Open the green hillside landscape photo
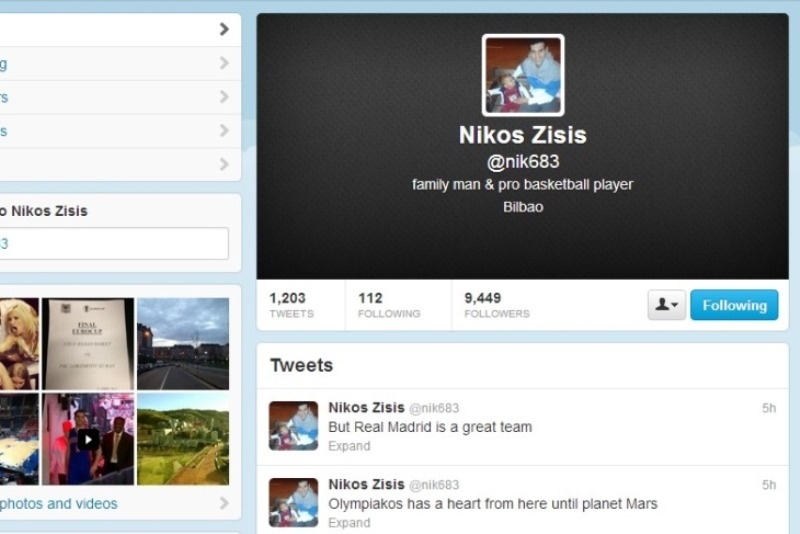 183,439
